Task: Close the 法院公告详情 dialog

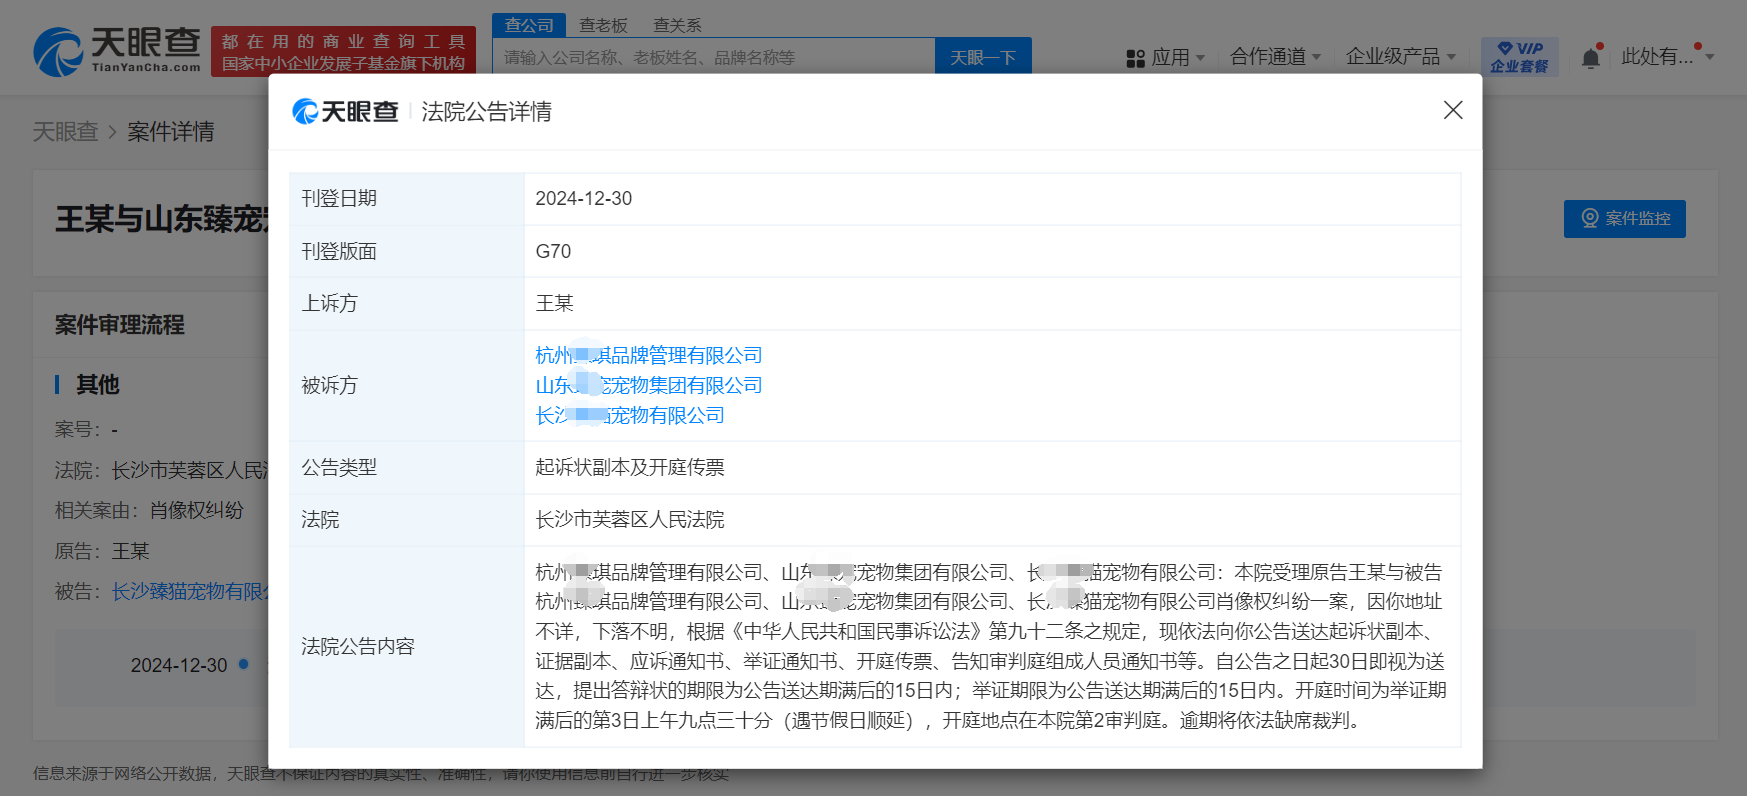Action: pyautogui.click(x=1453, y=110)
